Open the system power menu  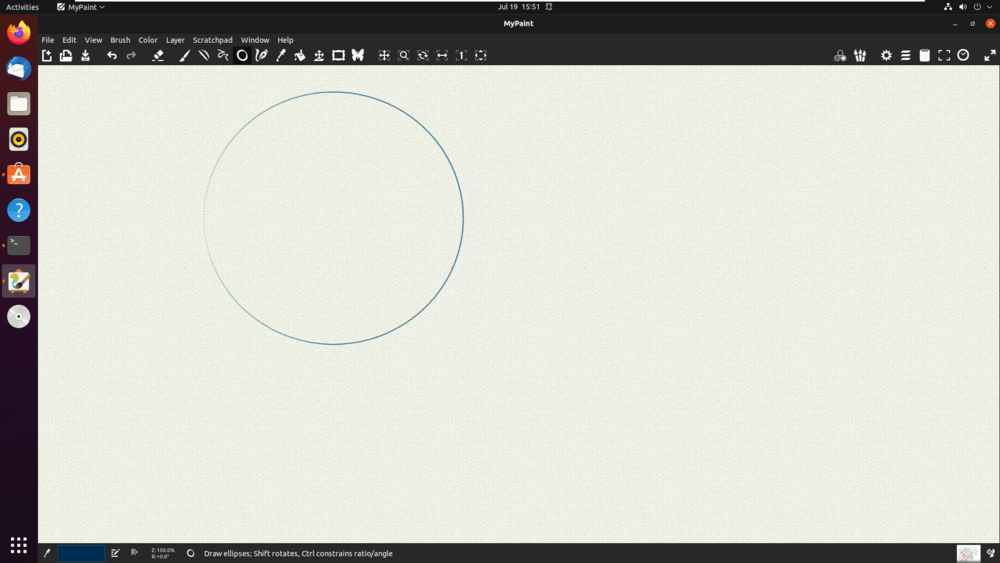tap(977, 7)
